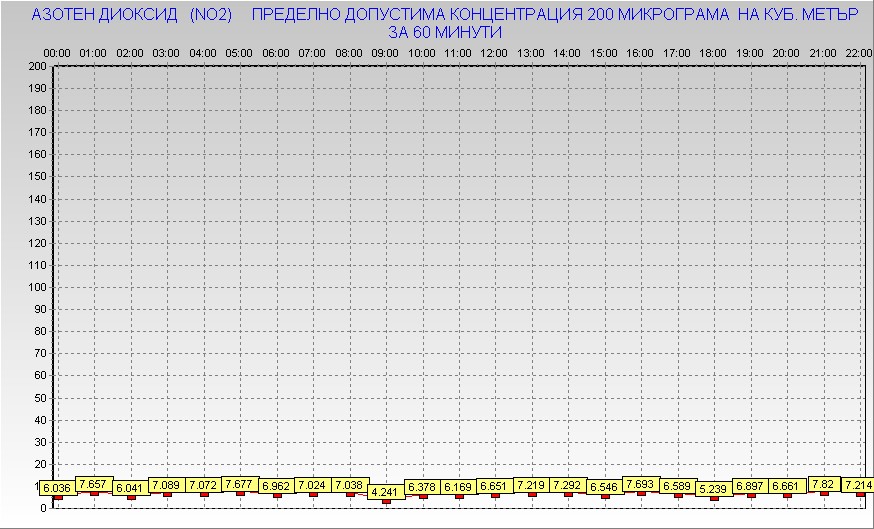Image resolution: width=874 pixels, height=529 pixels.
Task: Click the 6.661 data label
Action: pos(786,486)
